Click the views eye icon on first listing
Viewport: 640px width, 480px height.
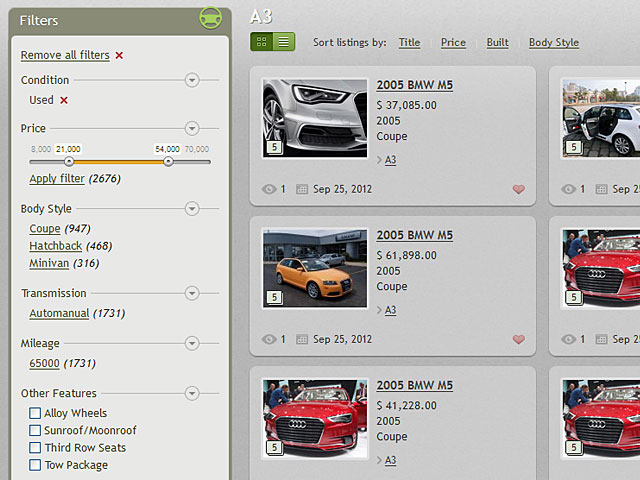click(268, 189)
